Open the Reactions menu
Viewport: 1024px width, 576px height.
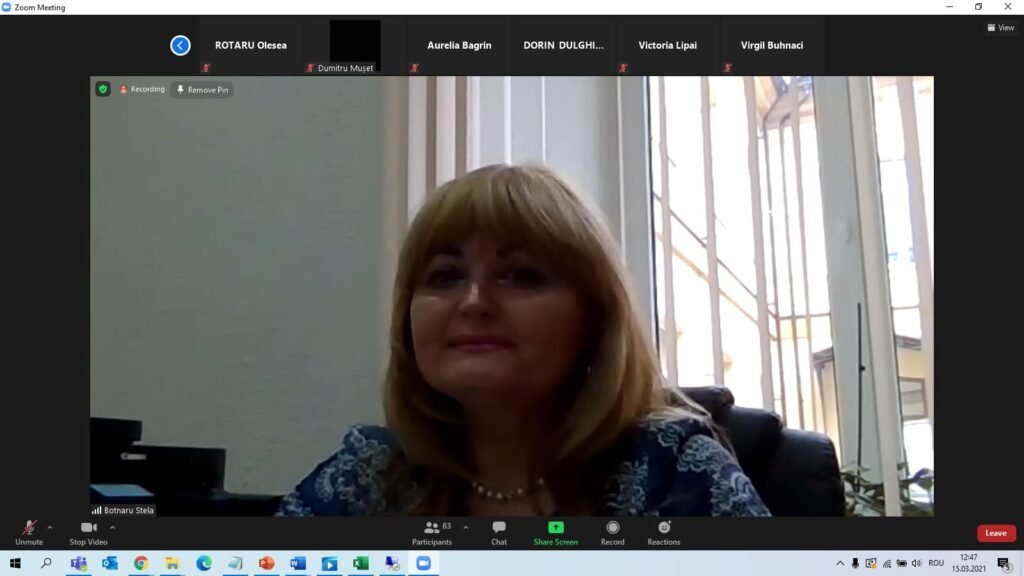click(x=664, y=532)
